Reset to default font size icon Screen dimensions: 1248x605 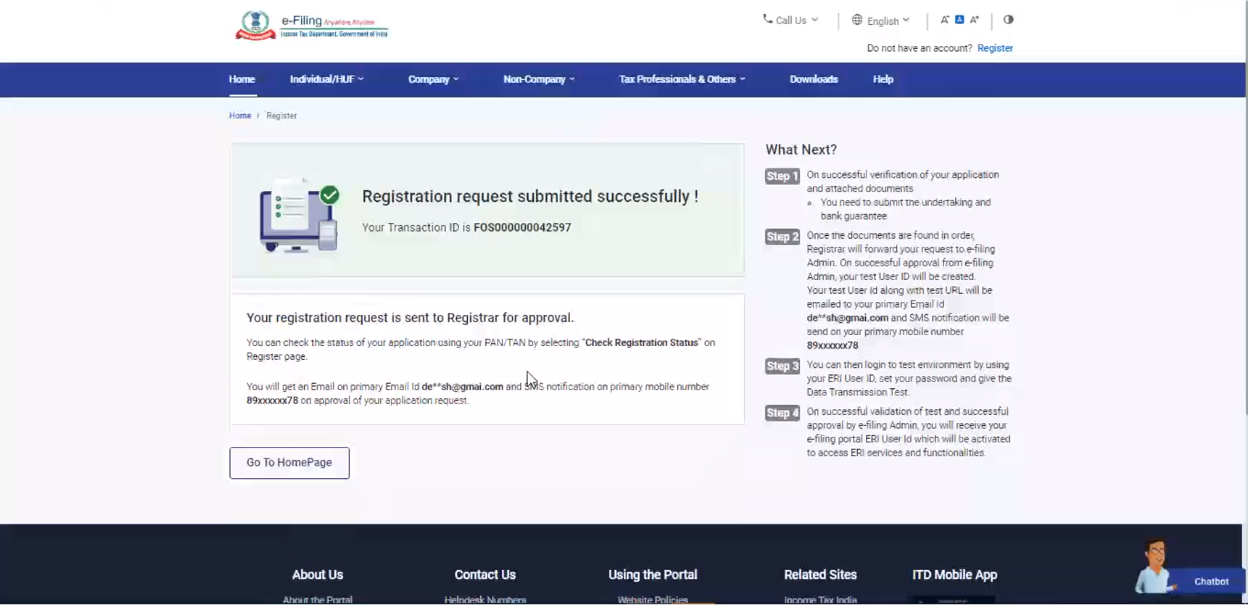(959, 20)
